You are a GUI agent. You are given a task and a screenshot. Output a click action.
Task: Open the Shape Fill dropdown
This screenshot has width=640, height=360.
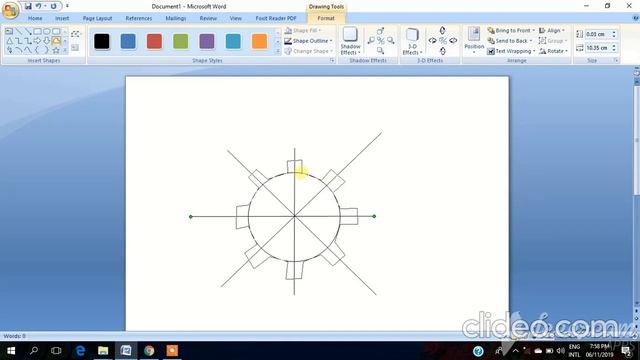(x=303, y=31)
